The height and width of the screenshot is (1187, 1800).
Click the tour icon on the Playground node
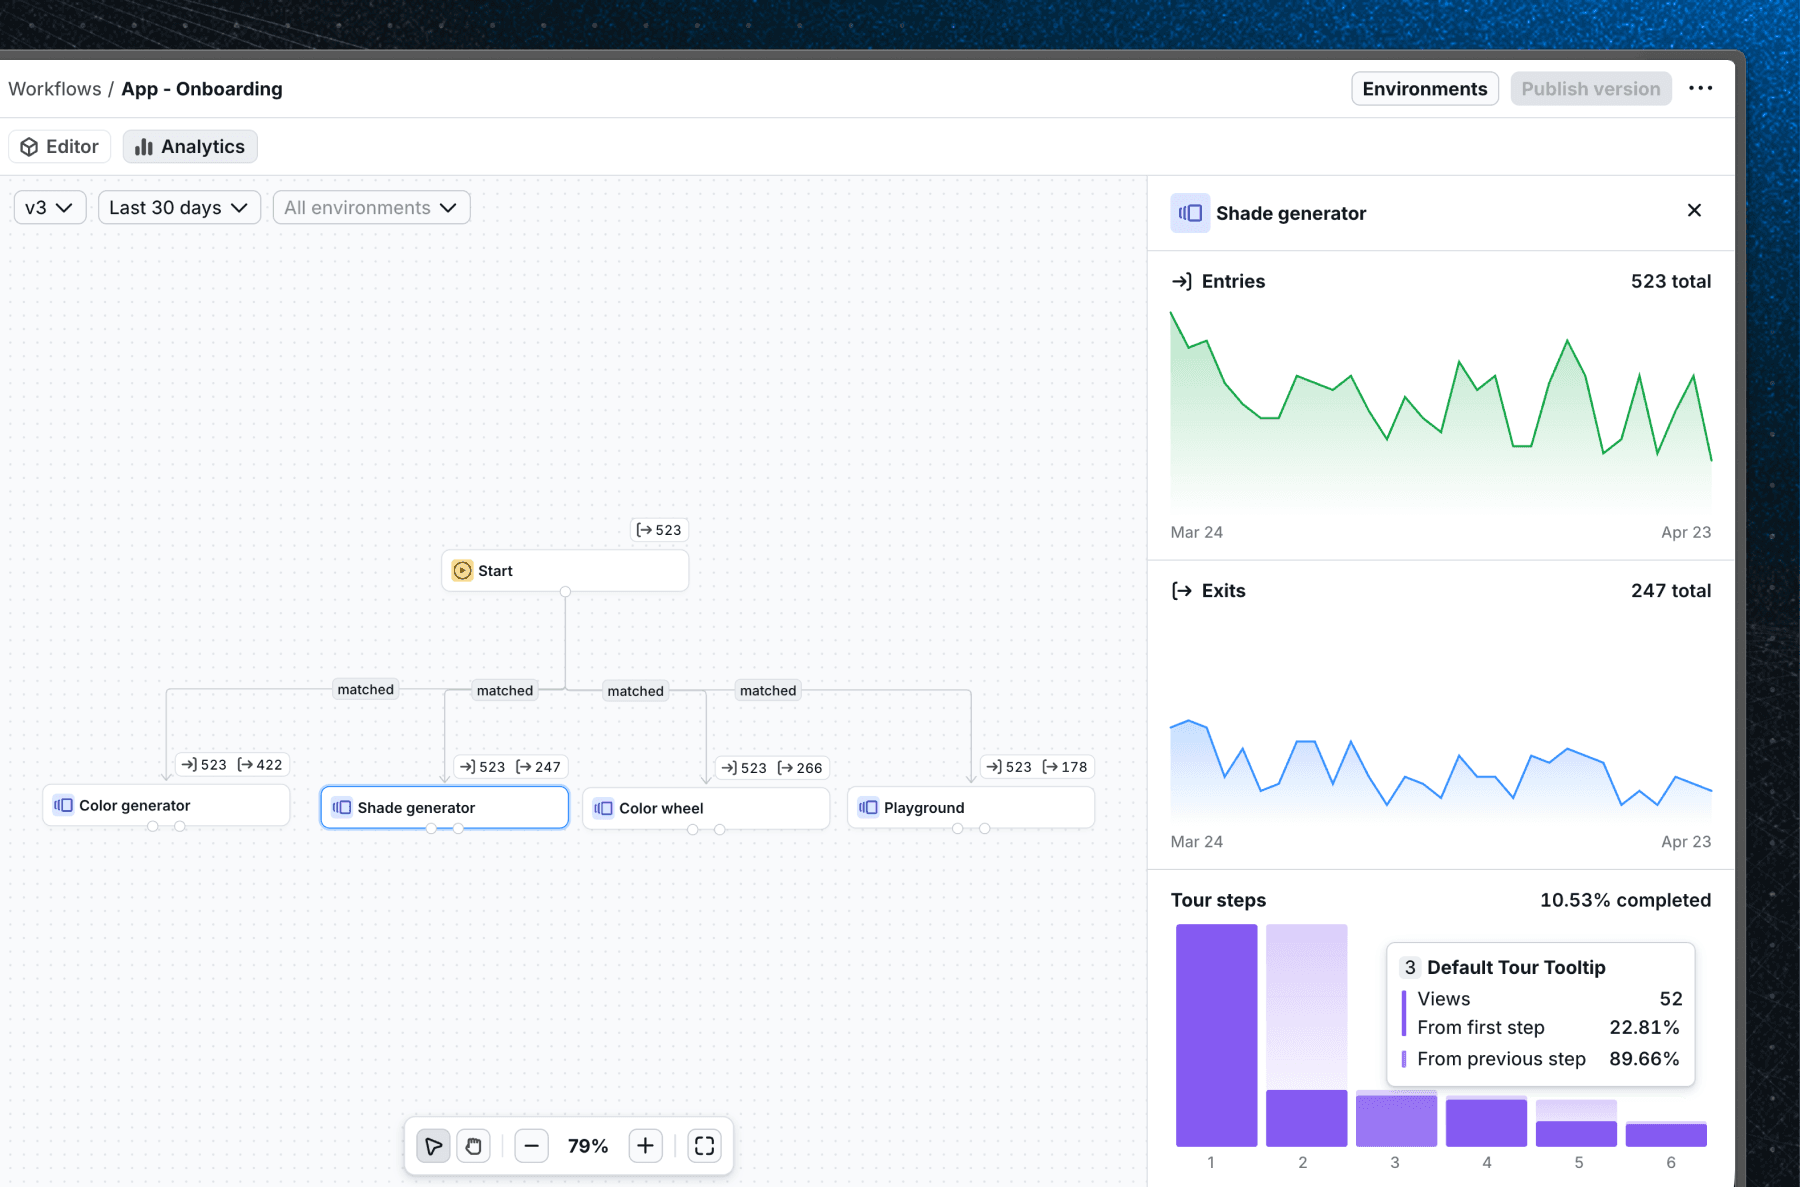tap(866, 807)
